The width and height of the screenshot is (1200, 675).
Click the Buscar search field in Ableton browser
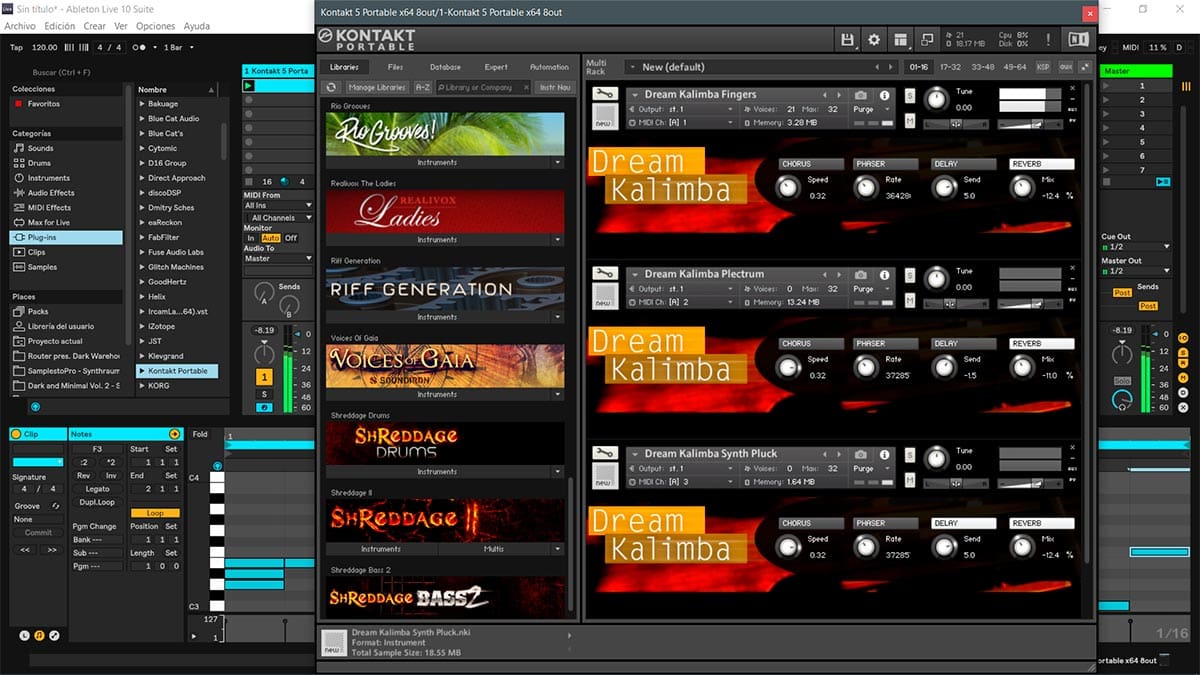point(63,72)
